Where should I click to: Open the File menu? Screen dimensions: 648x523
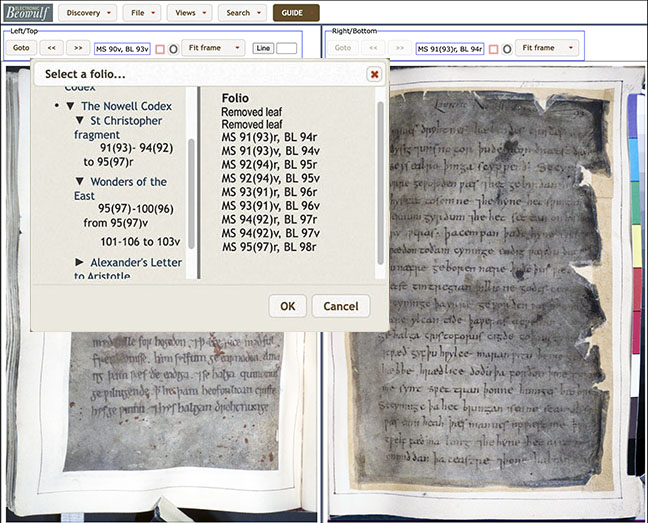(142, 13)
